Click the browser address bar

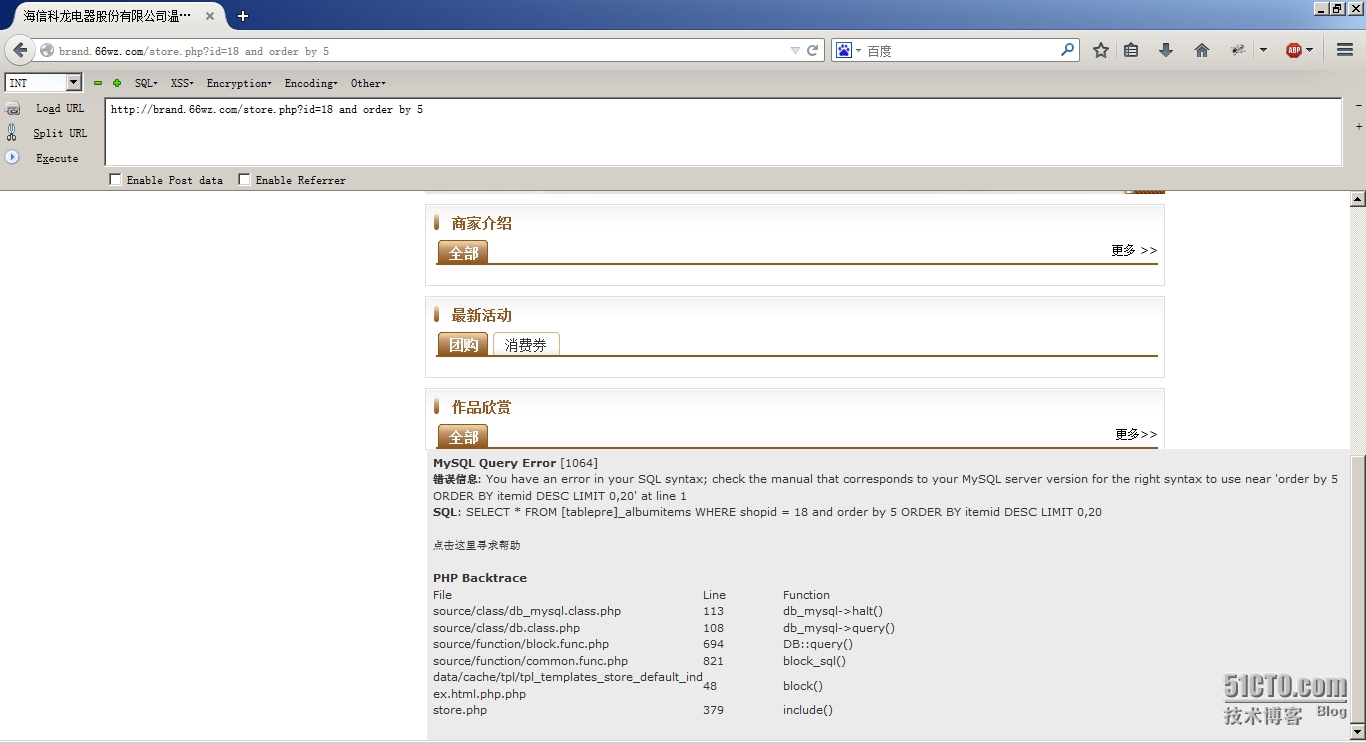[x=420, y=50]
